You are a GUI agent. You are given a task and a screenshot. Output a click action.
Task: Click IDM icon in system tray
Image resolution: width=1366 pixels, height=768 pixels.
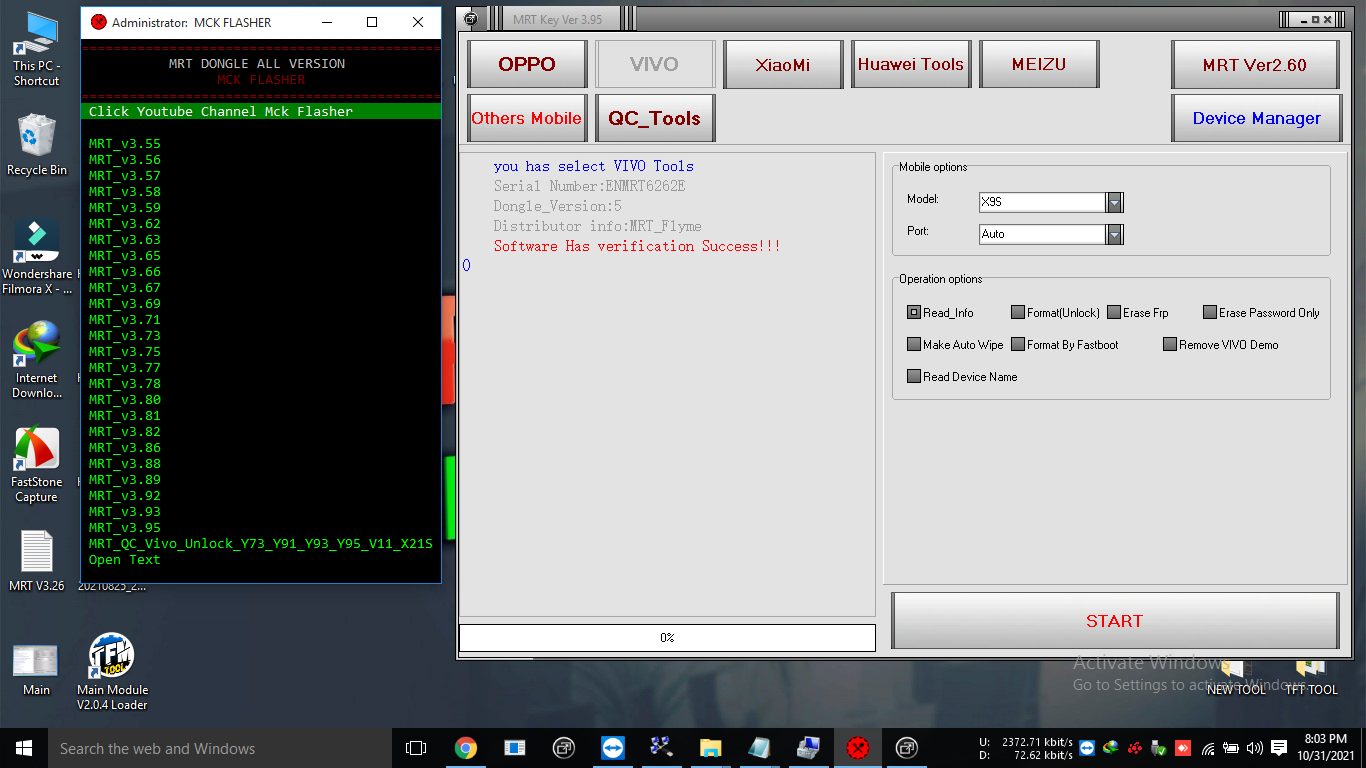1111,748
